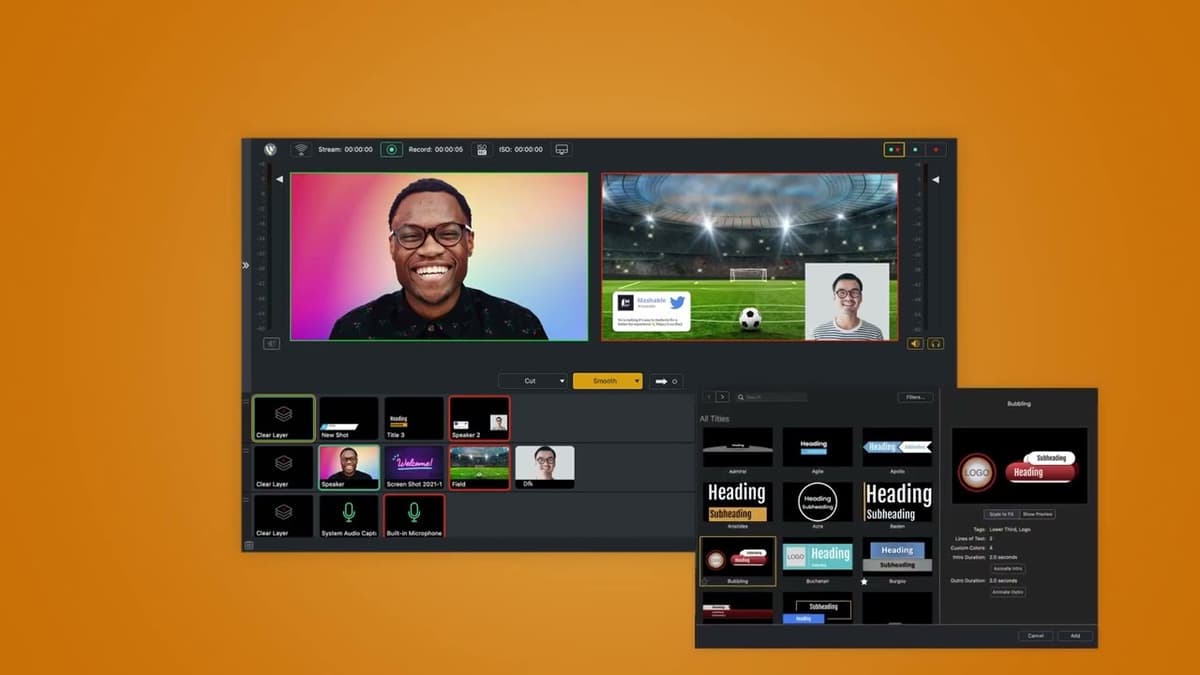Click the Scale to Fit button
Image resolution: width=1200 pixels, height=675 pixels.
click(1001, 514)
